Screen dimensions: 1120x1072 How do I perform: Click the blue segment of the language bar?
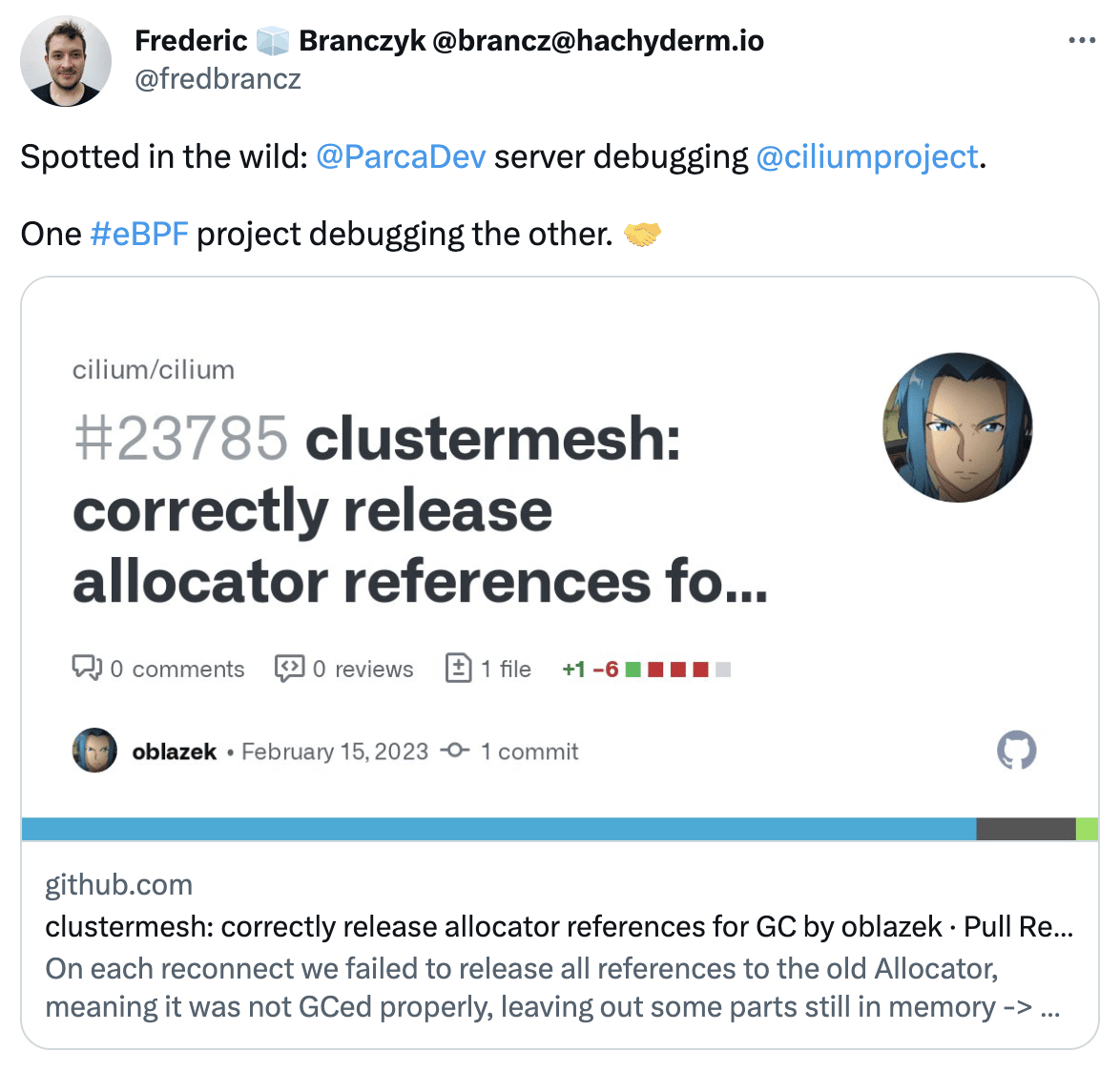coord(498,828)
